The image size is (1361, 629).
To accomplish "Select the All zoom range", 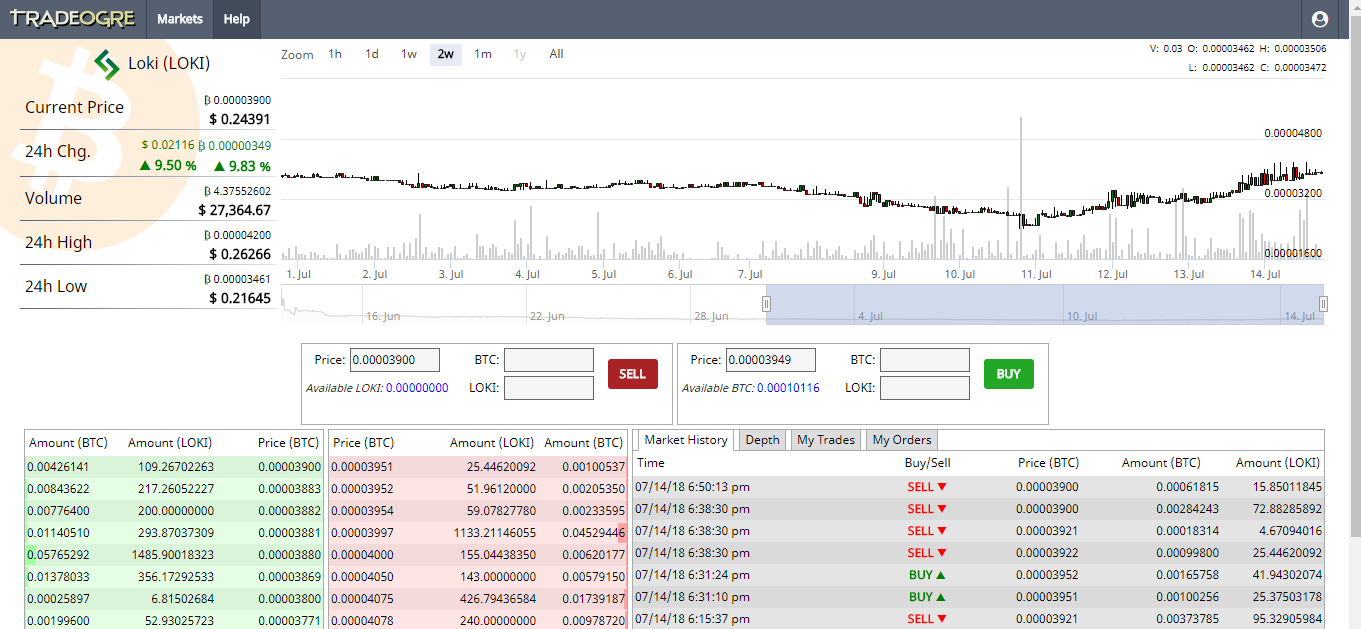I will pos(557,54).
